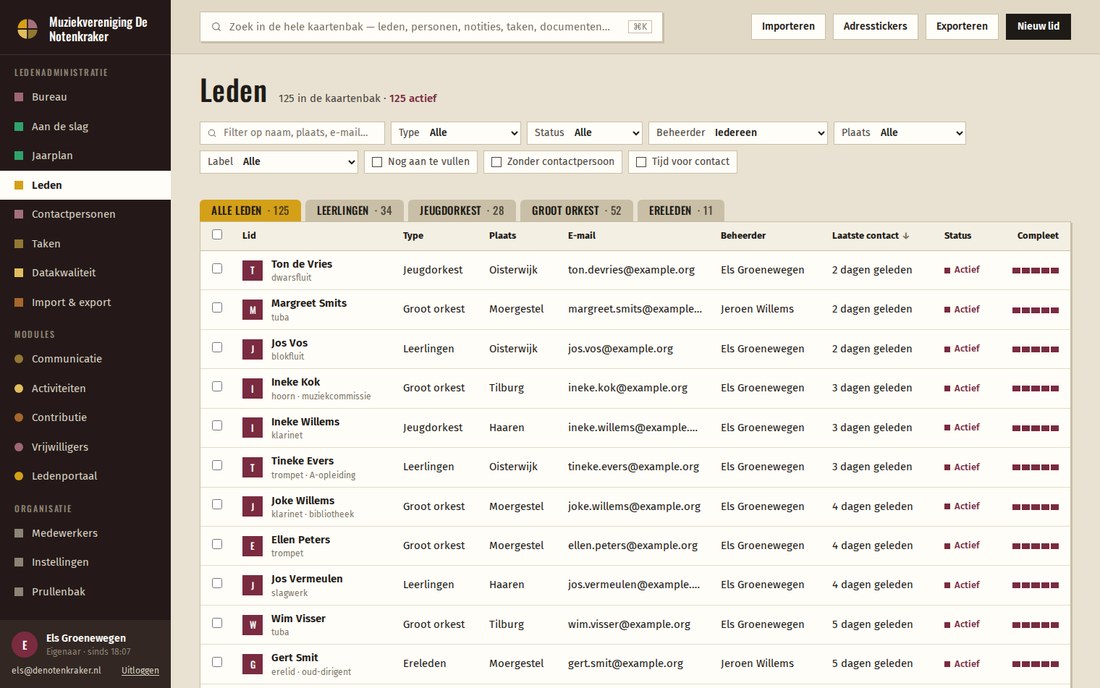Open Bureau via its pink square icon
This screenshot has width=1100, height=688.
19,97
